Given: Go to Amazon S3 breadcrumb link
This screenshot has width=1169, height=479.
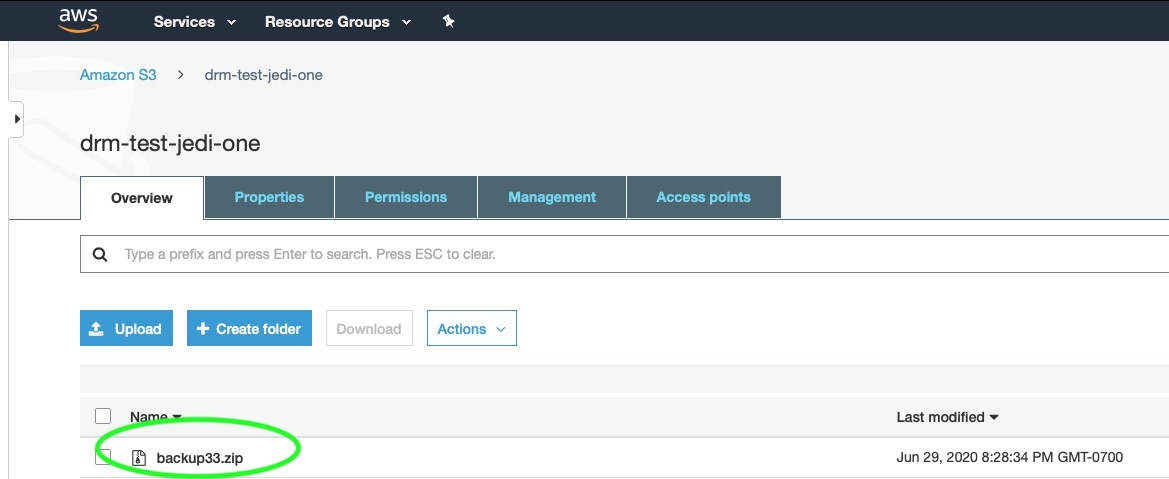Looking at the screenshot, I should (x=118, y=75).
